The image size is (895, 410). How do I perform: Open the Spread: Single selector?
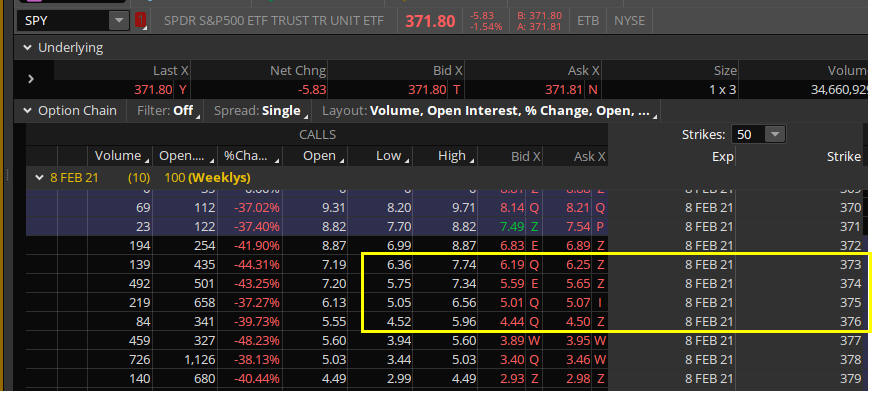(x=259, y=111)
